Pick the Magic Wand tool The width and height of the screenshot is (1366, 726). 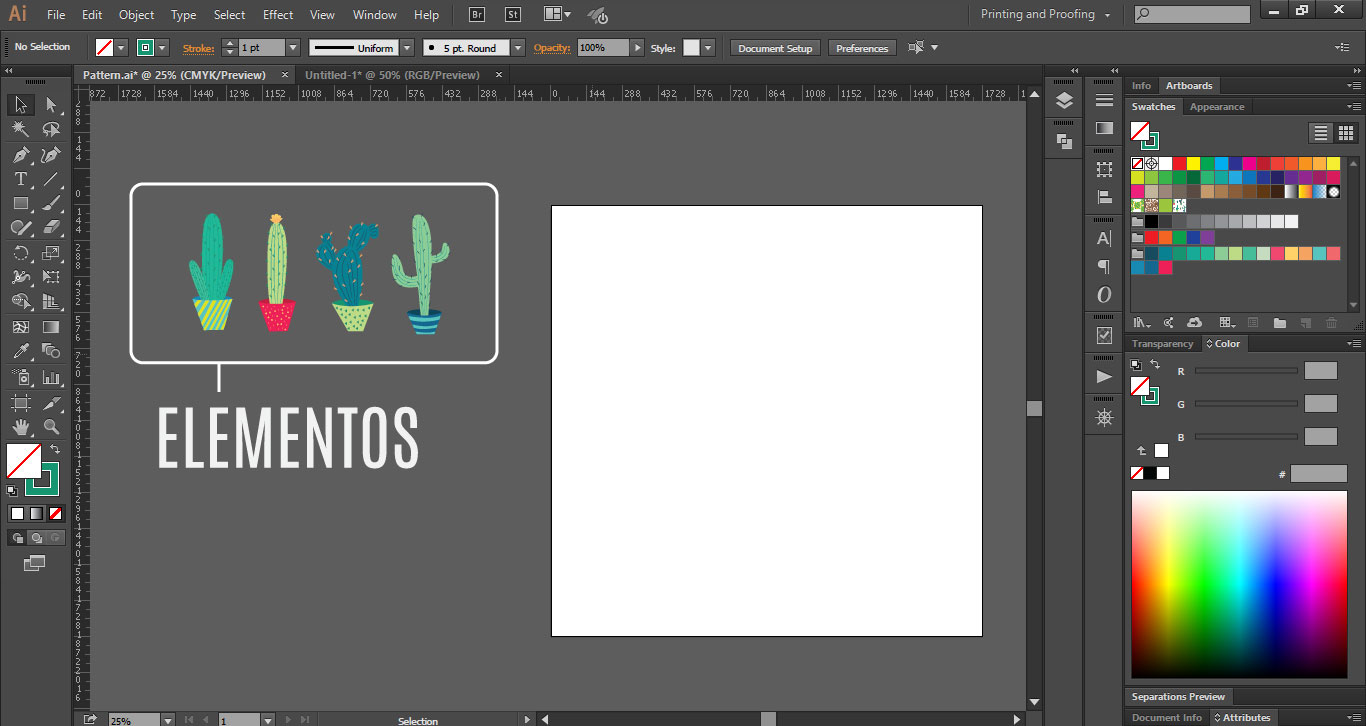(21, 130)
